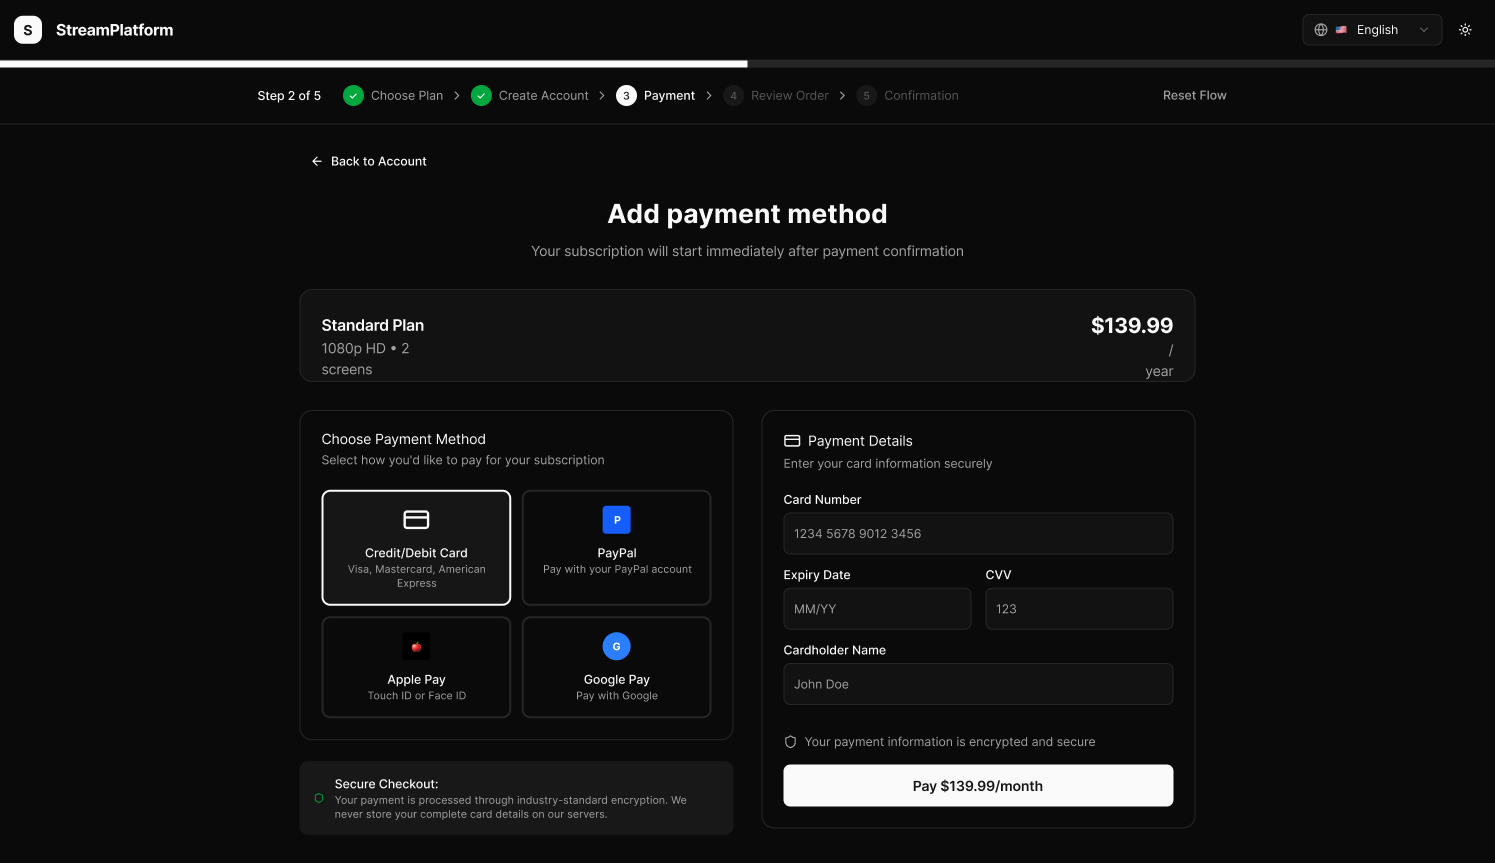Expand the language selector chevron
The width and height of the screenshot is (1495, 863).
1424,29
